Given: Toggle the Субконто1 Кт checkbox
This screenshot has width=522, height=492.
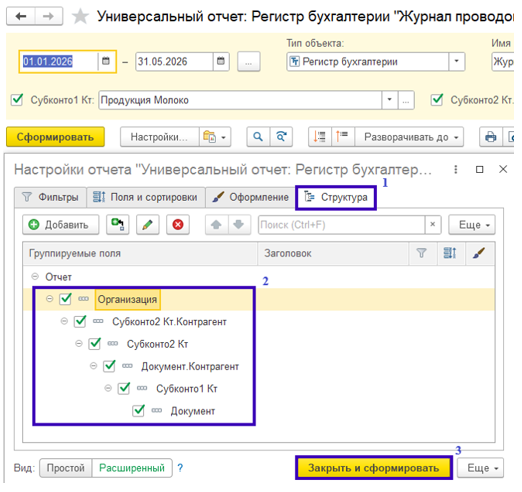Looking at the screenshot, I should (x=17, y=100).
